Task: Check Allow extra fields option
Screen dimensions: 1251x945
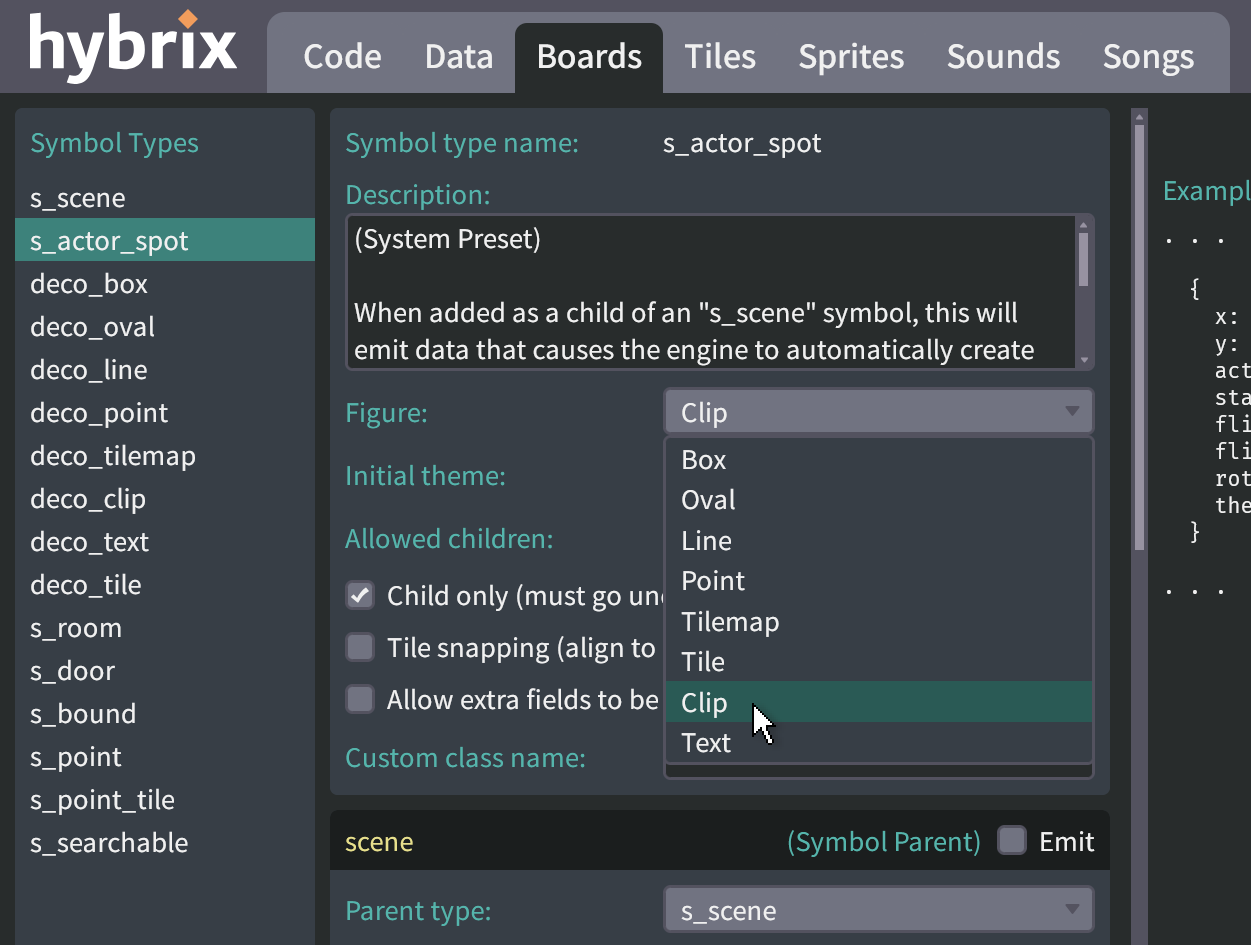Action: [x=360, y=699]
